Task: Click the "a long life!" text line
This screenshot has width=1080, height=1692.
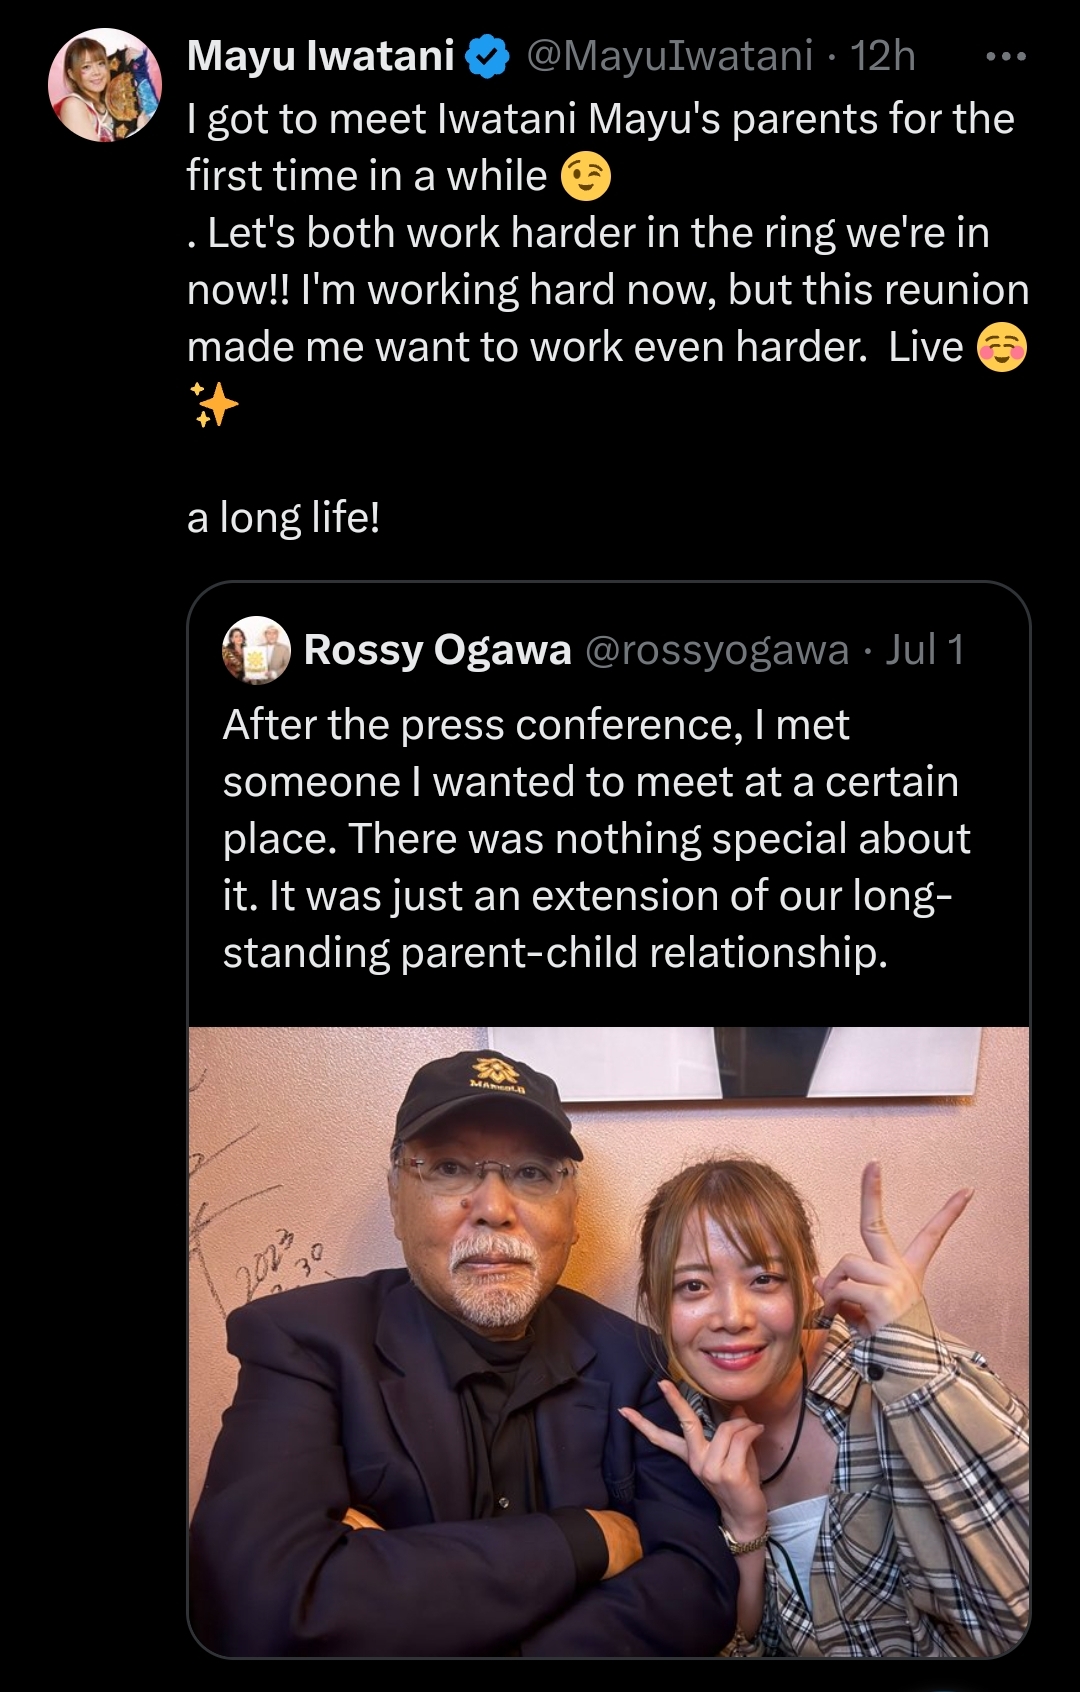Action: point(283,518)
